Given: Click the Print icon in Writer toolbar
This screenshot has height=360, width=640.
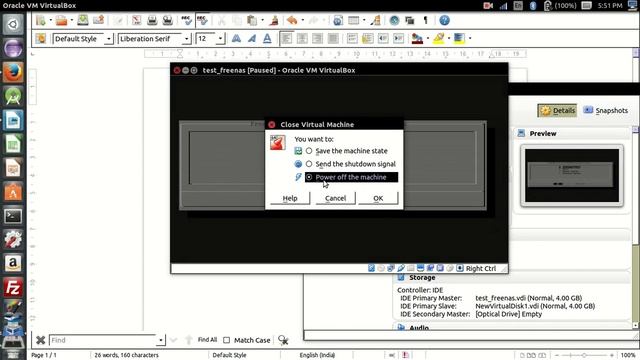Looking at the screenshot, I should (x=152, y=20).
